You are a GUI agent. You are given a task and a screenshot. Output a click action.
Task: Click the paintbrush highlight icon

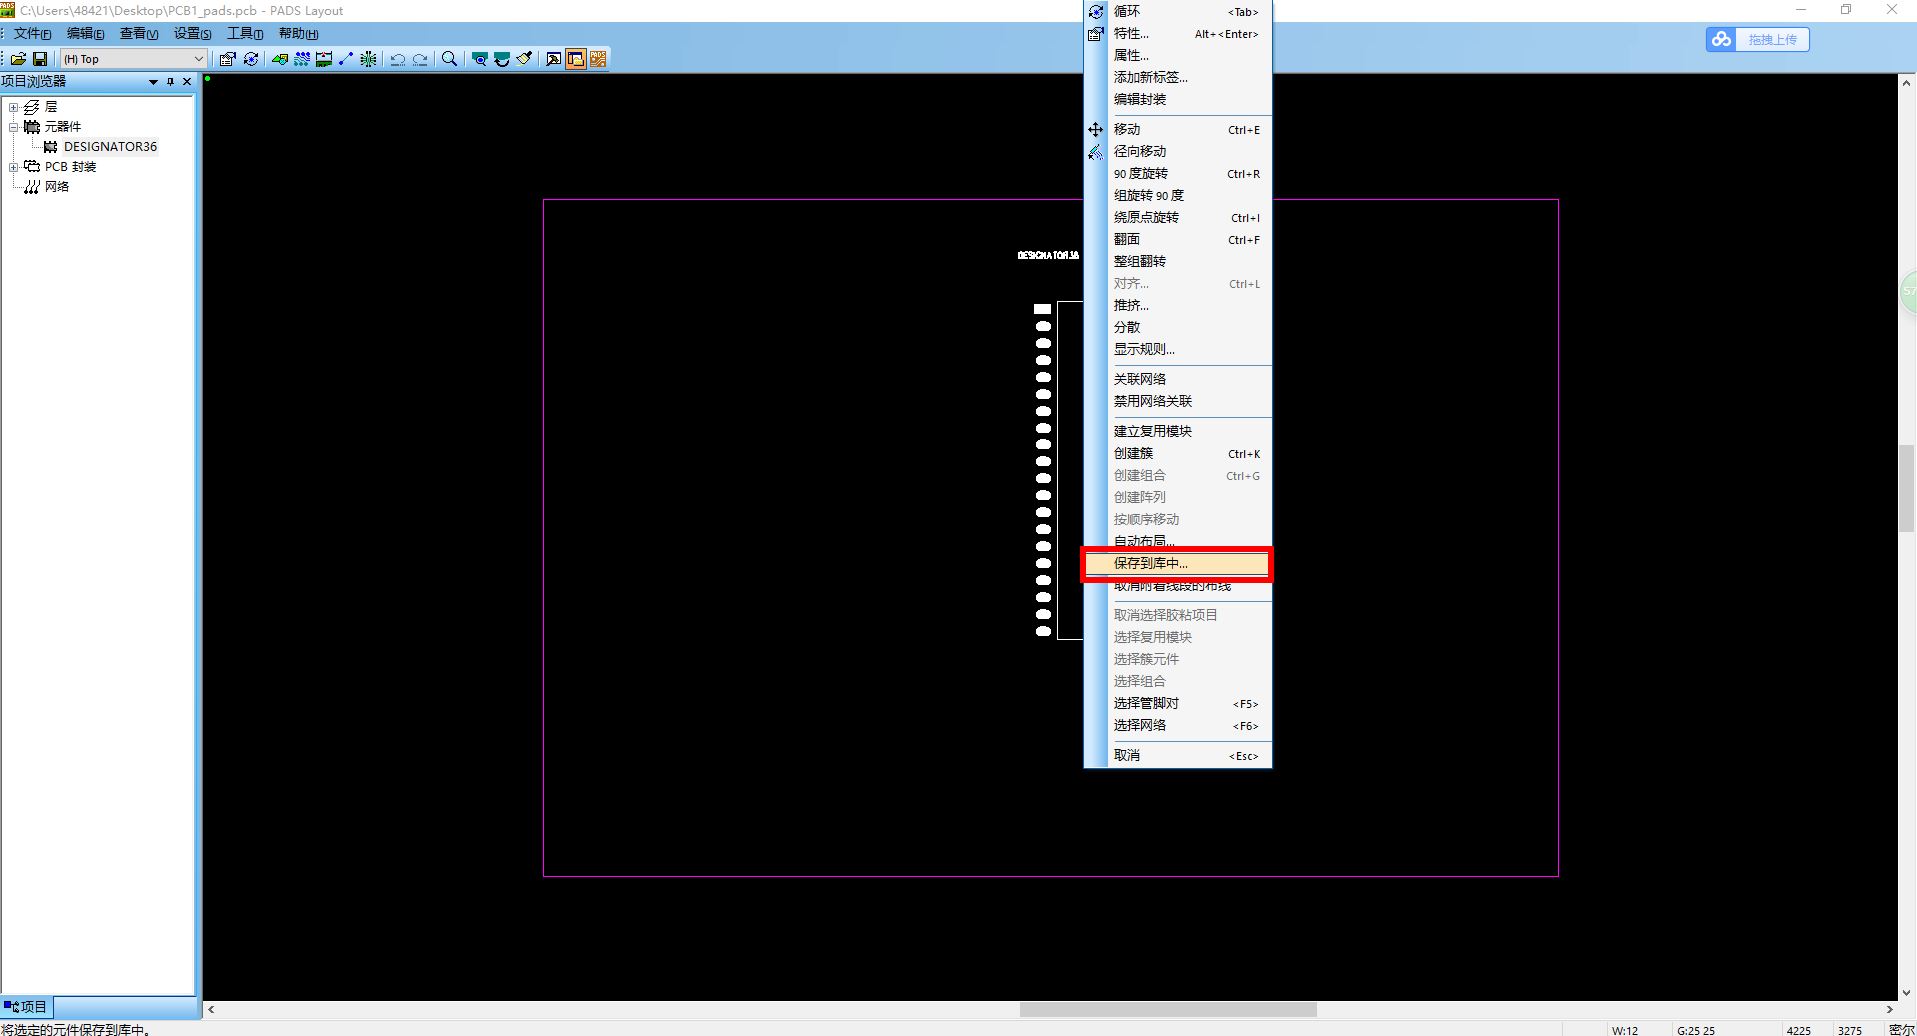point(524,59)
